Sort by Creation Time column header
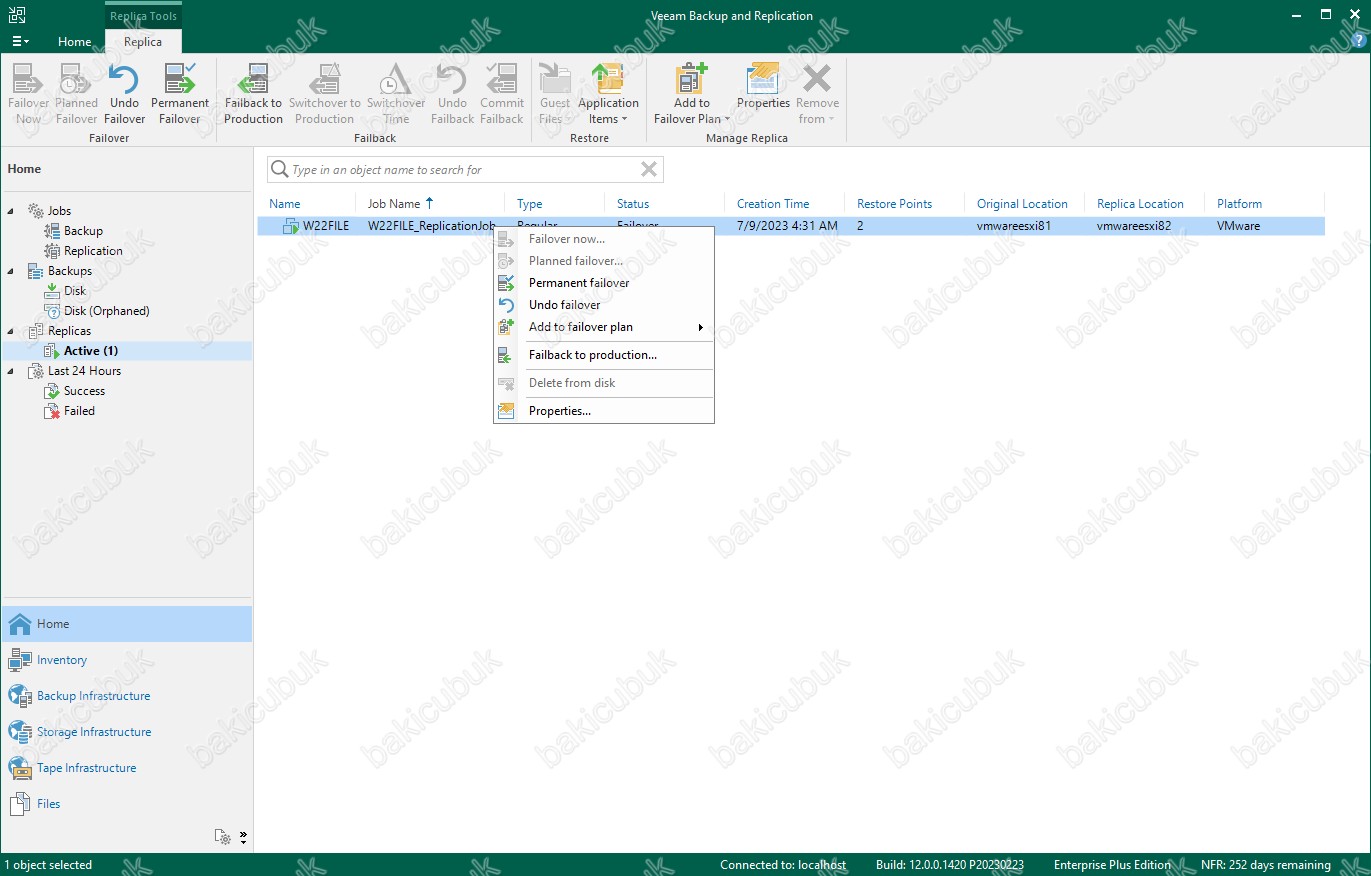 773,204
